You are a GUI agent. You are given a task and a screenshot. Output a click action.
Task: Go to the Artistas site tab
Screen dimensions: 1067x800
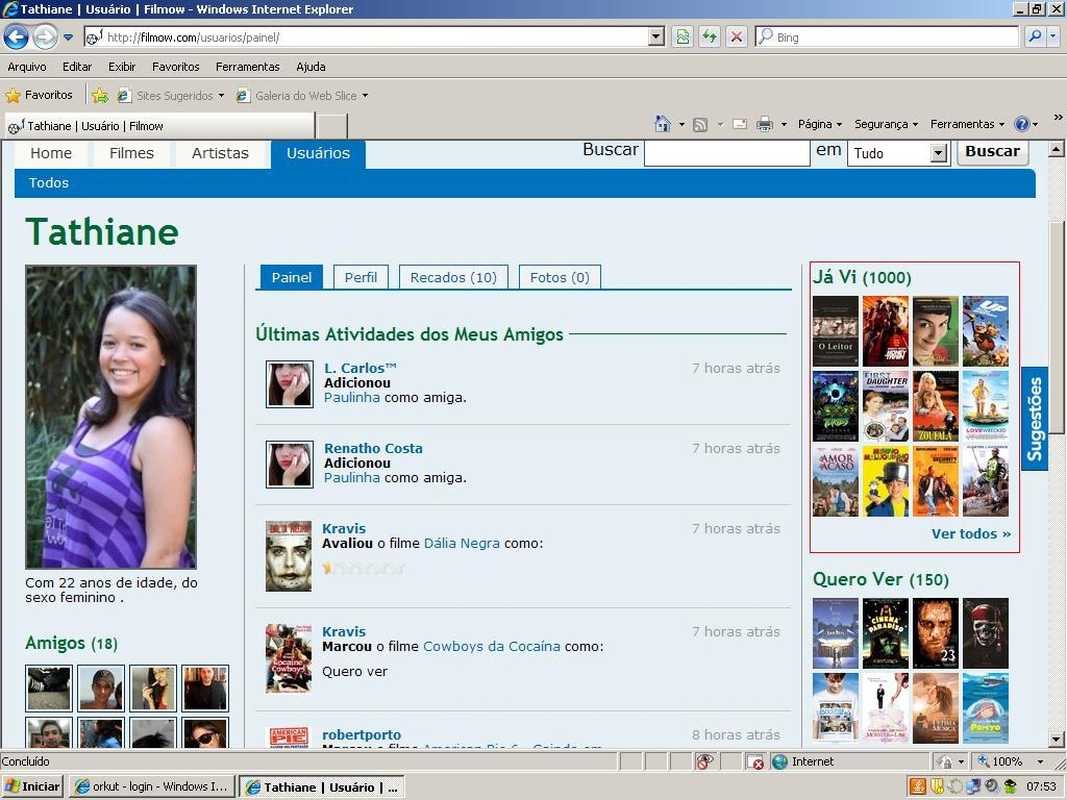point(220,154)
